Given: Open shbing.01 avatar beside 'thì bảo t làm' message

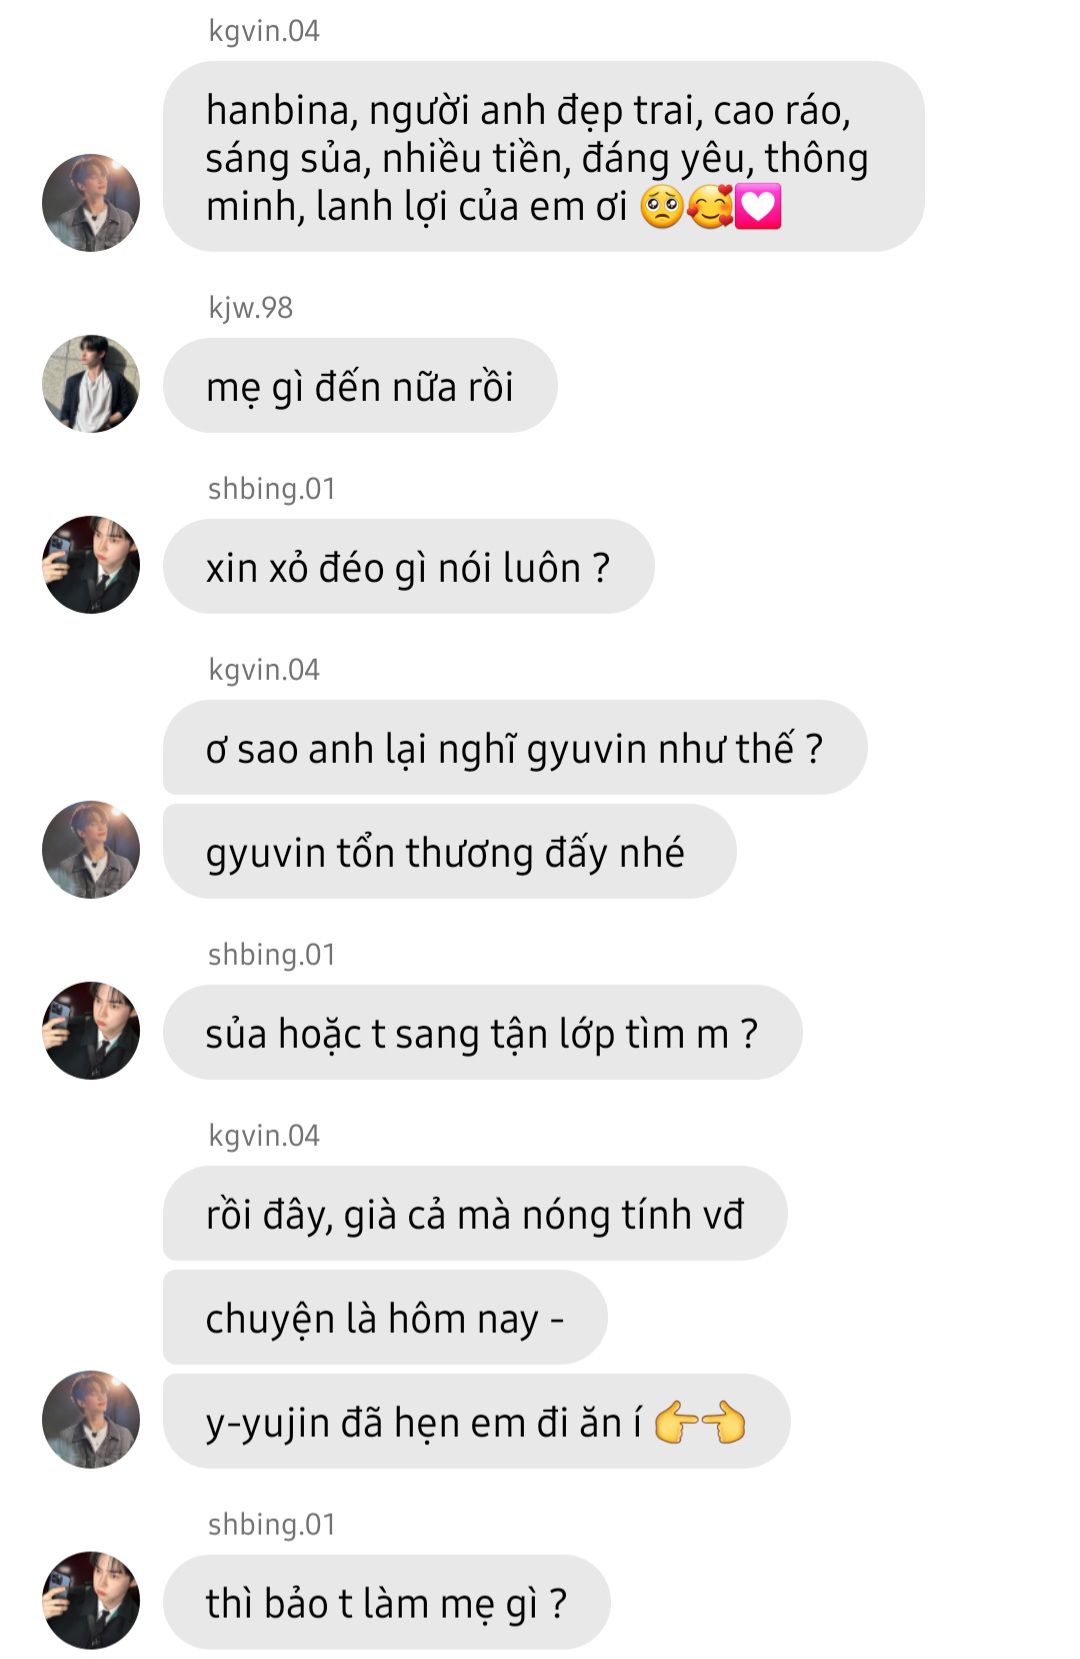Looking at the screenshot, I should (x=91, y=1601).
